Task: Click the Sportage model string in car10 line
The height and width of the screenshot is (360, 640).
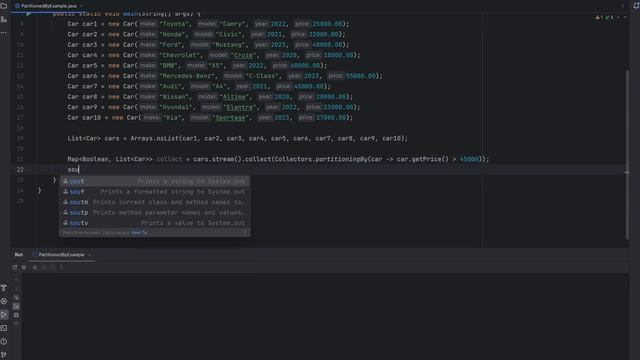Action: [x=231, y=118]
